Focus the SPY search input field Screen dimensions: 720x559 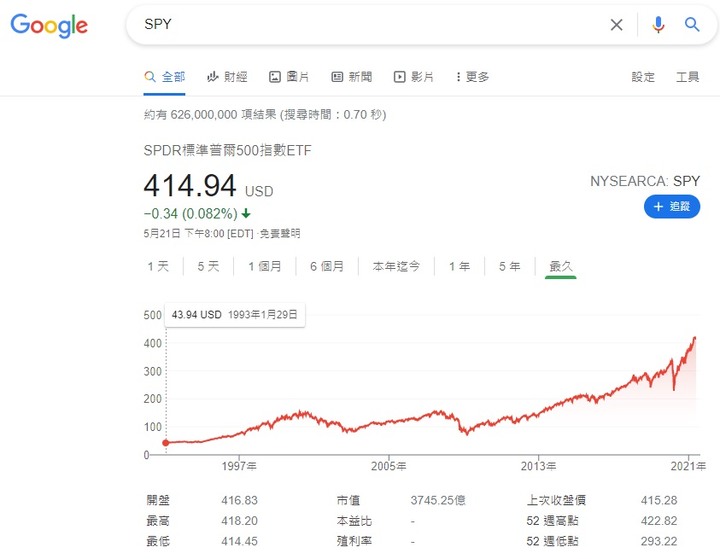pyautogui.click(x=367, y=24)
